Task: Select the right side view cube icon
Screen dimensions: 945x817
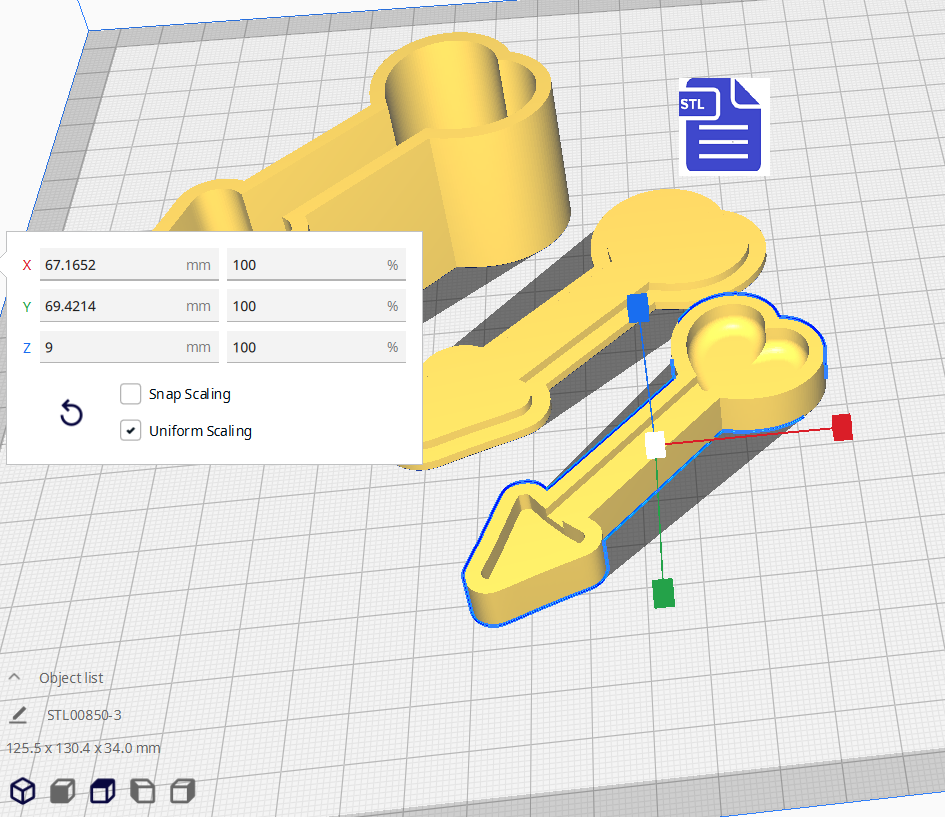Action: (x=182, y=792)
